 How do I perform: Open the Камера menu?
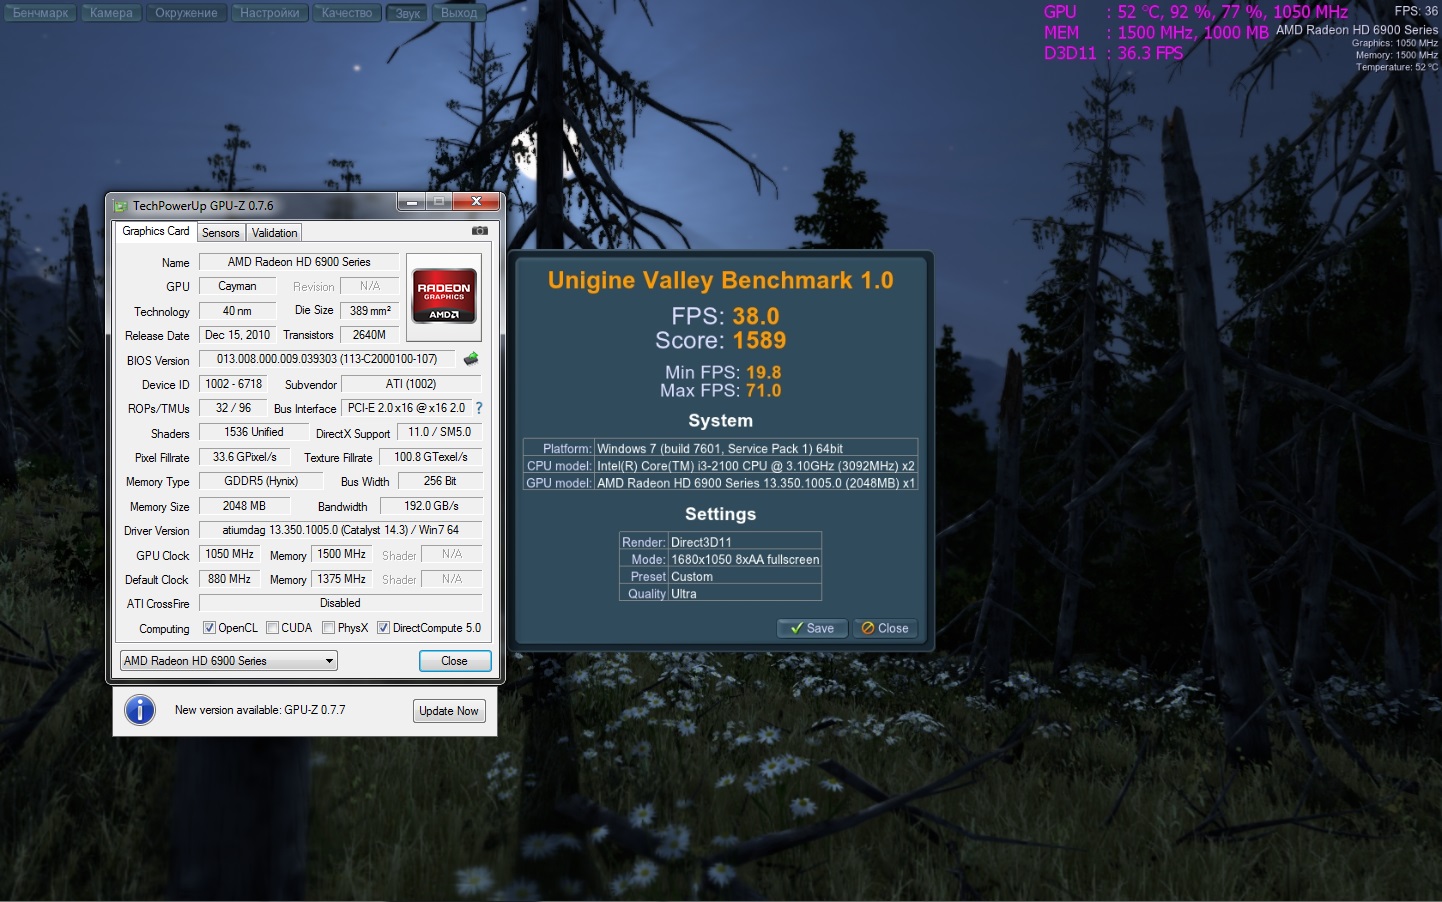(111, 13)
